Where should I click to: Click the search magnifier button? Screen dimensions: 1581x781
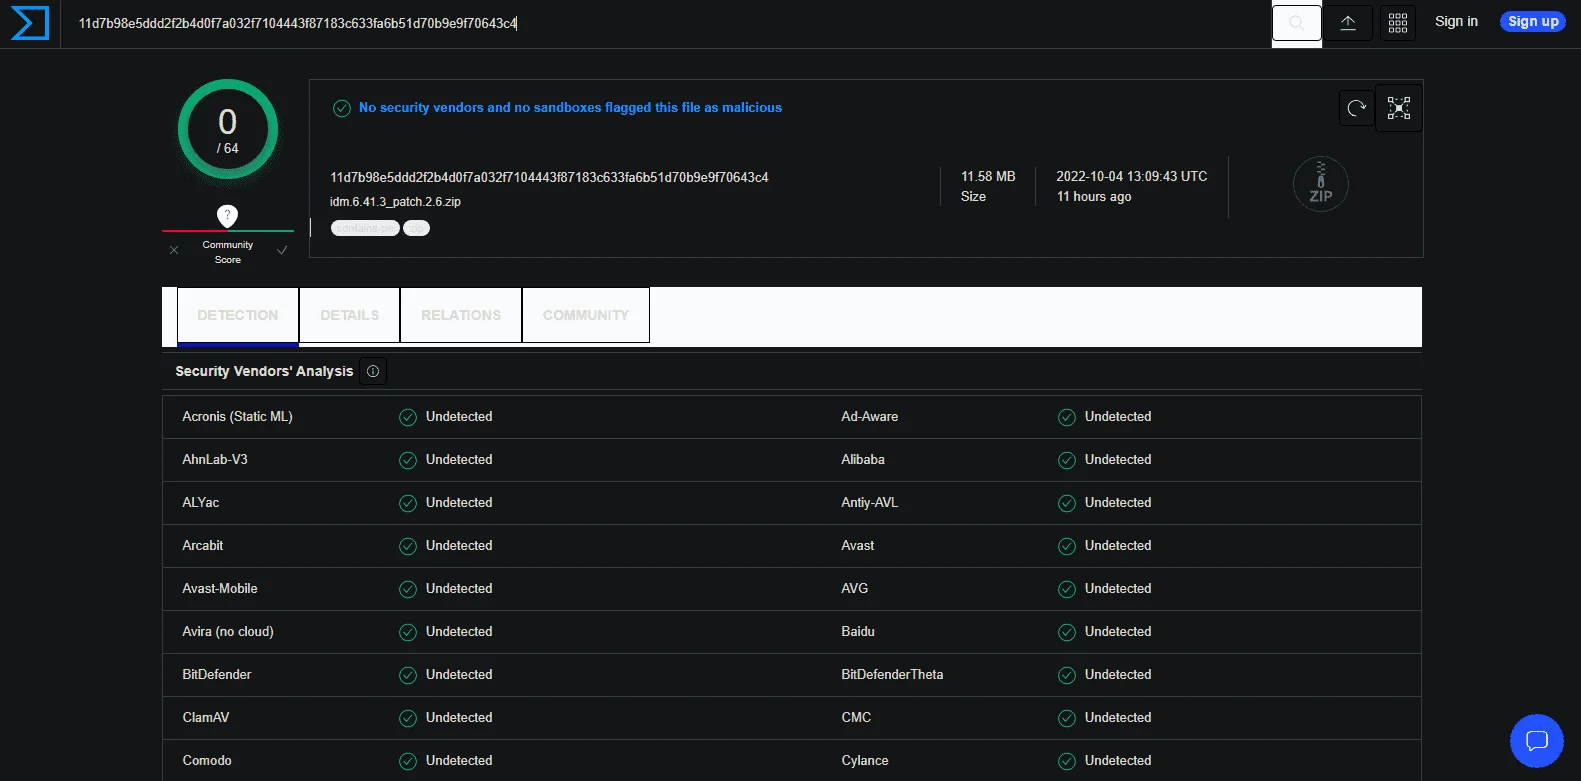(x=1296, y=22)
